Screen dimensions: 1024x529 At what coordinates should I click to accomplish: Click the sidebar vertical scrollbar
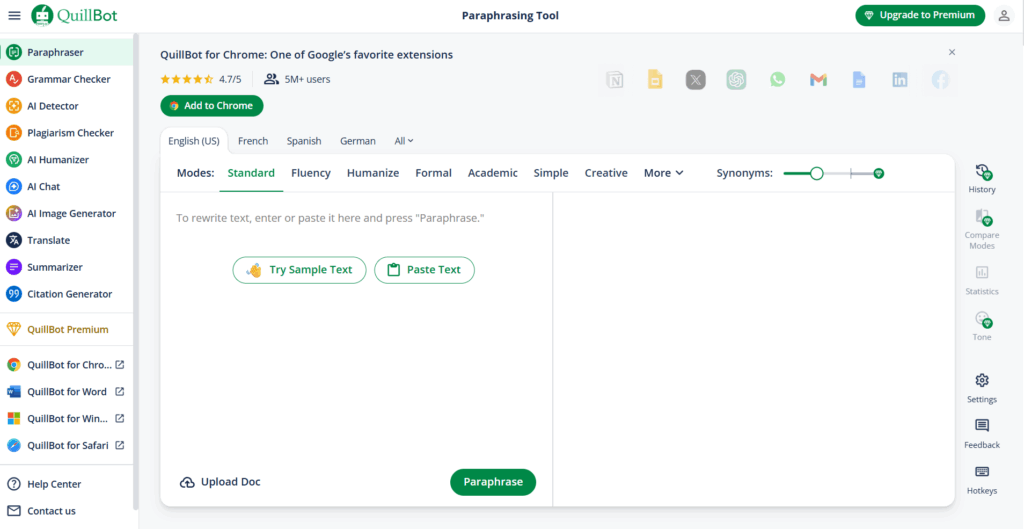[x=136, y=271]
